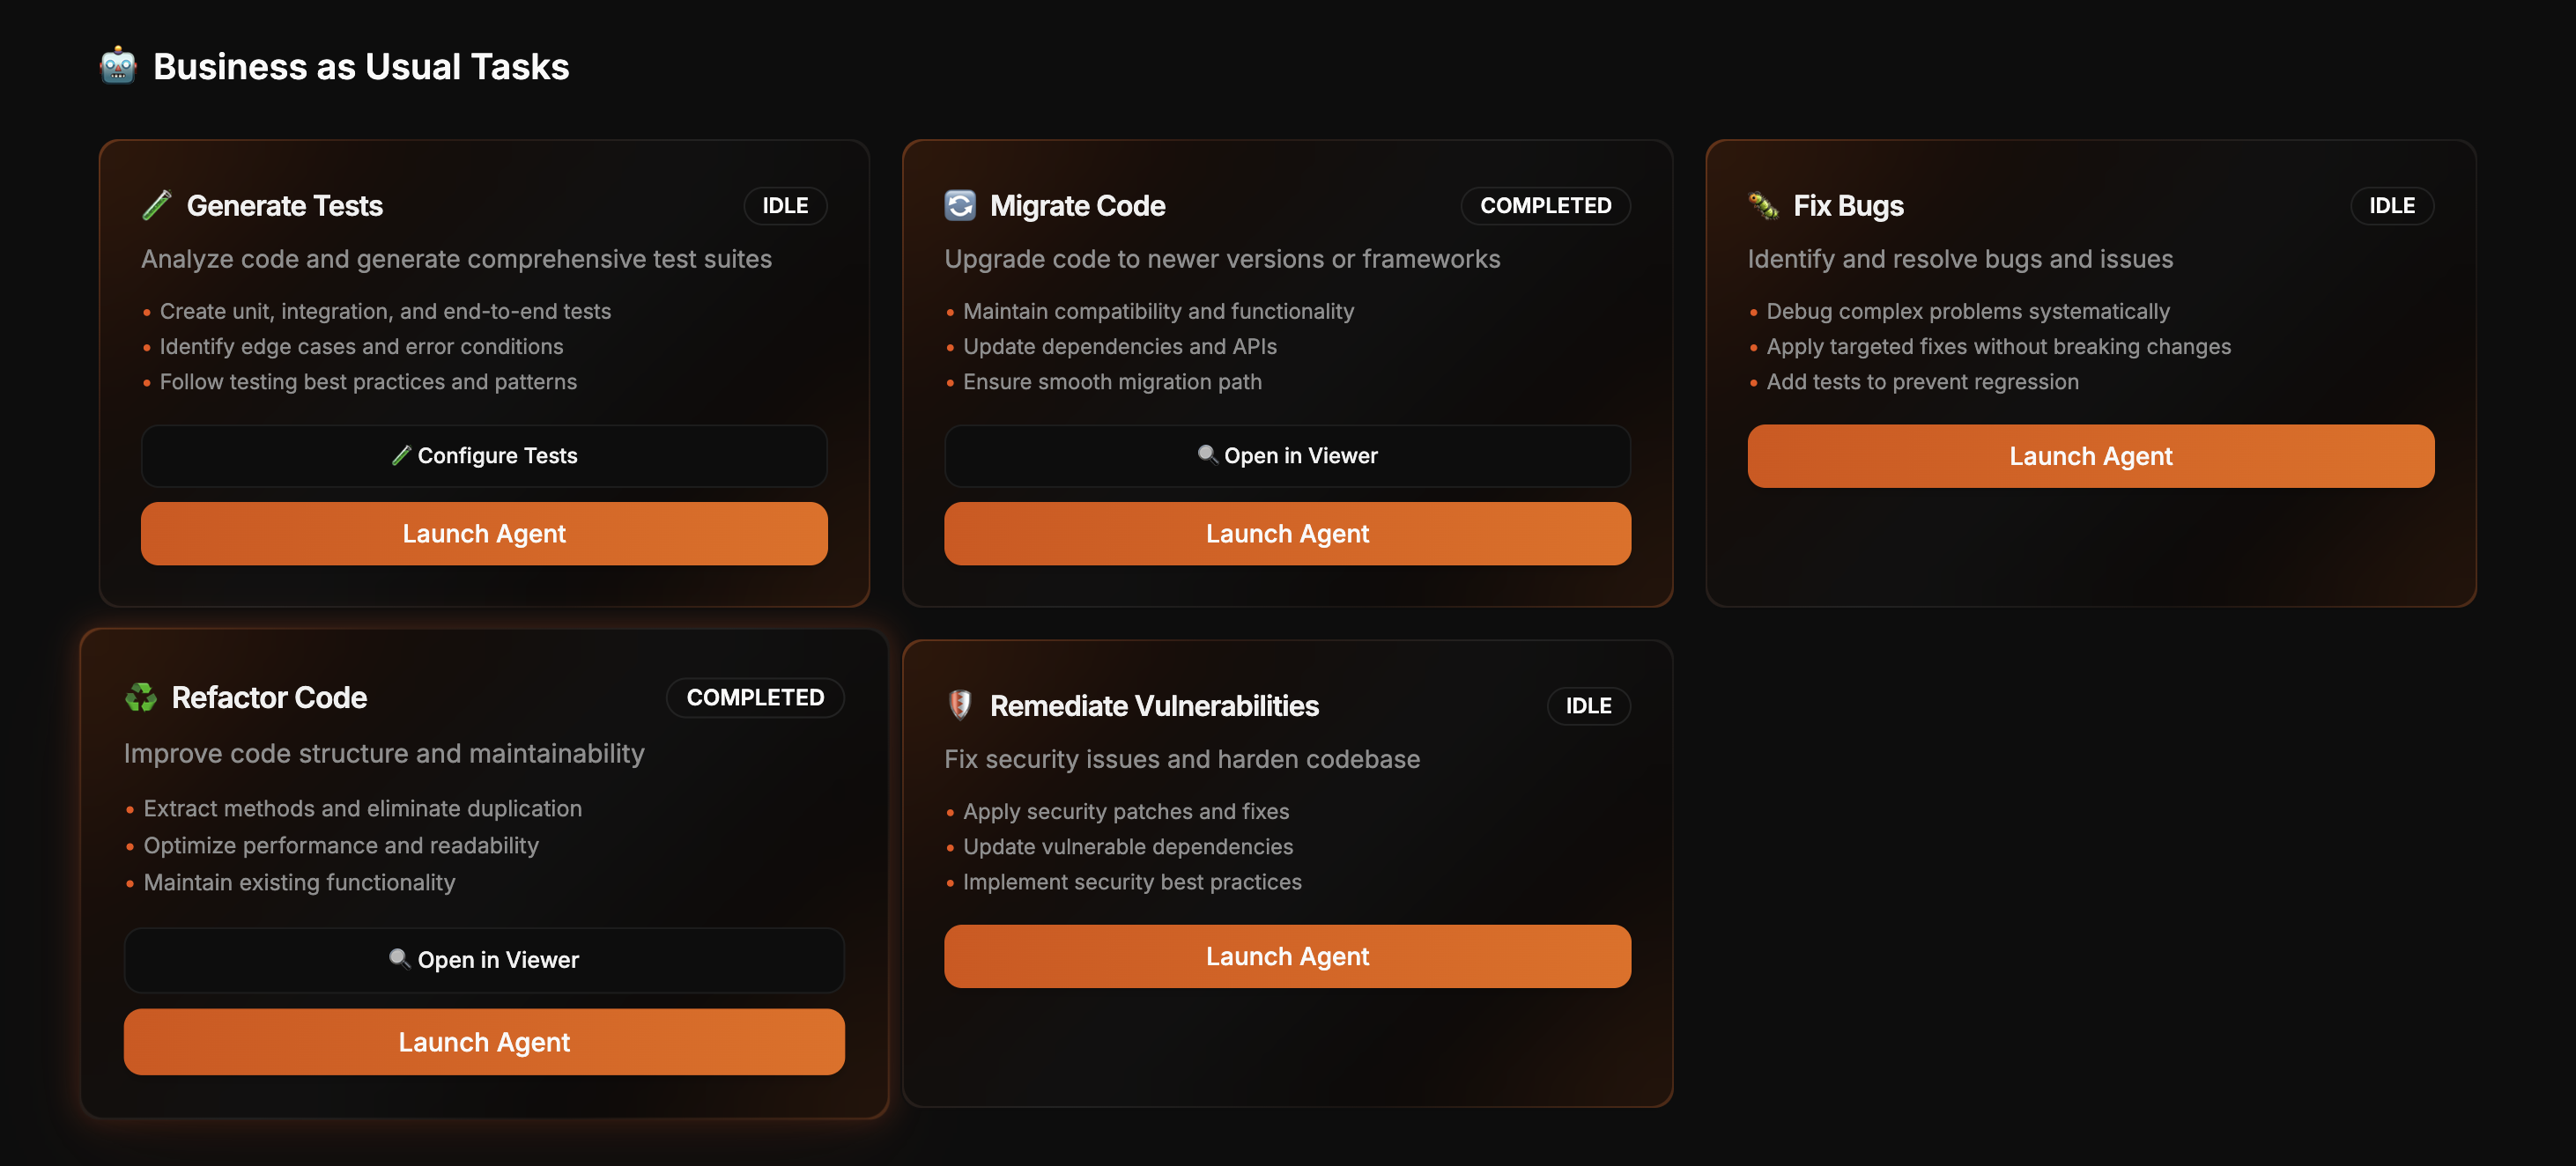
Task: Launch Agent for Generate Tests
Action: tap(484, 533)
